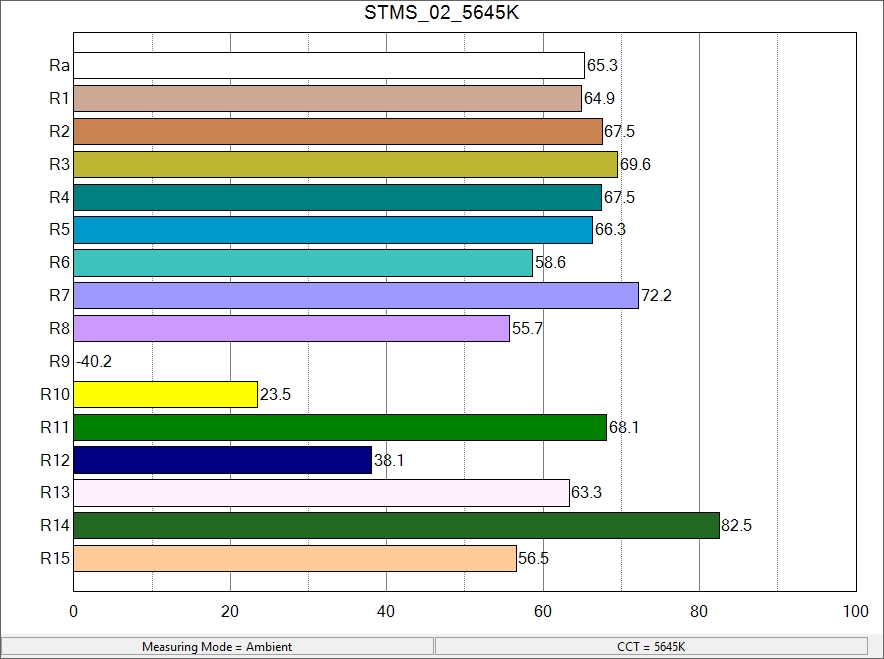884x659 pixels.
Task: Click the olive-yellow R3 bar
Action: (x=346, y=164)
